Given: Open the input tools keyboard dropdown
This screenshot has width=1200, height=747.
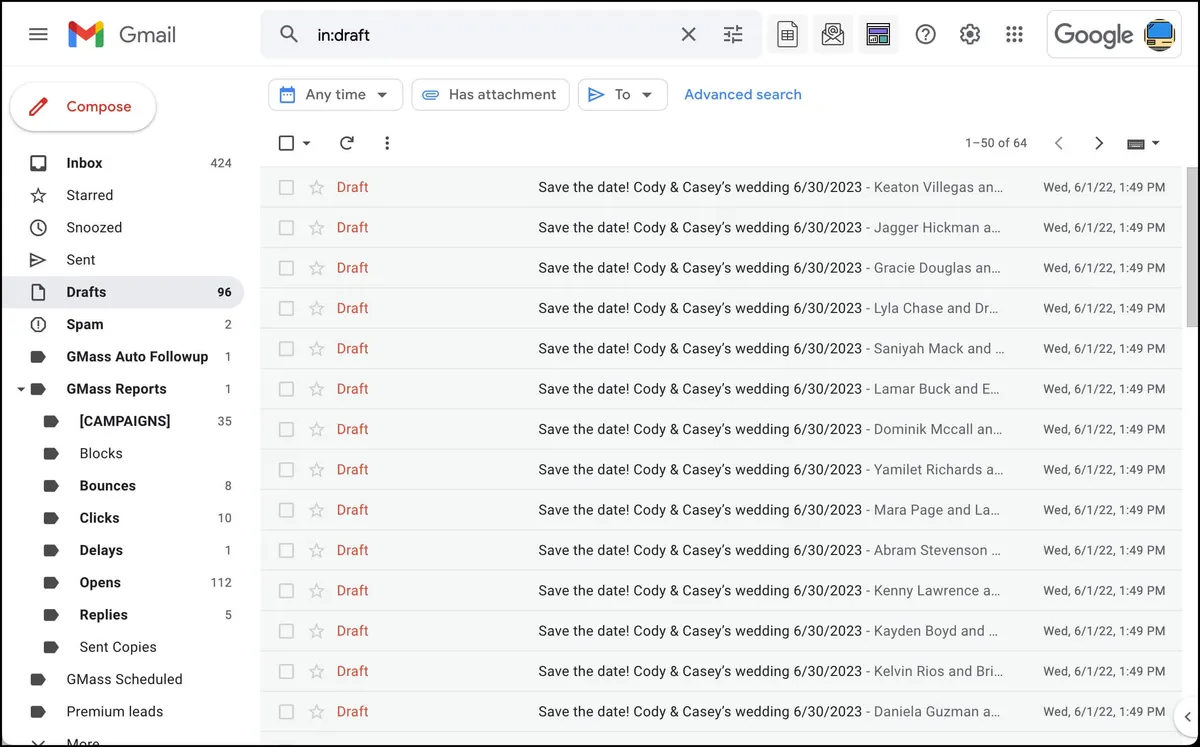Looking at the screenshot, I should coord(1143,143).
